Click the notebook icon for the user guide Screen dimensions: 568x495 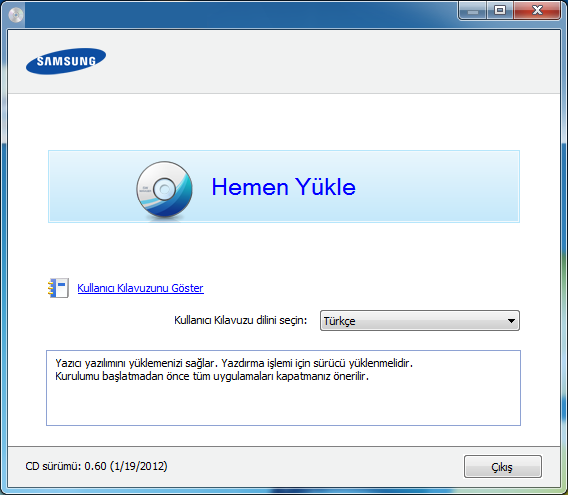58,288
